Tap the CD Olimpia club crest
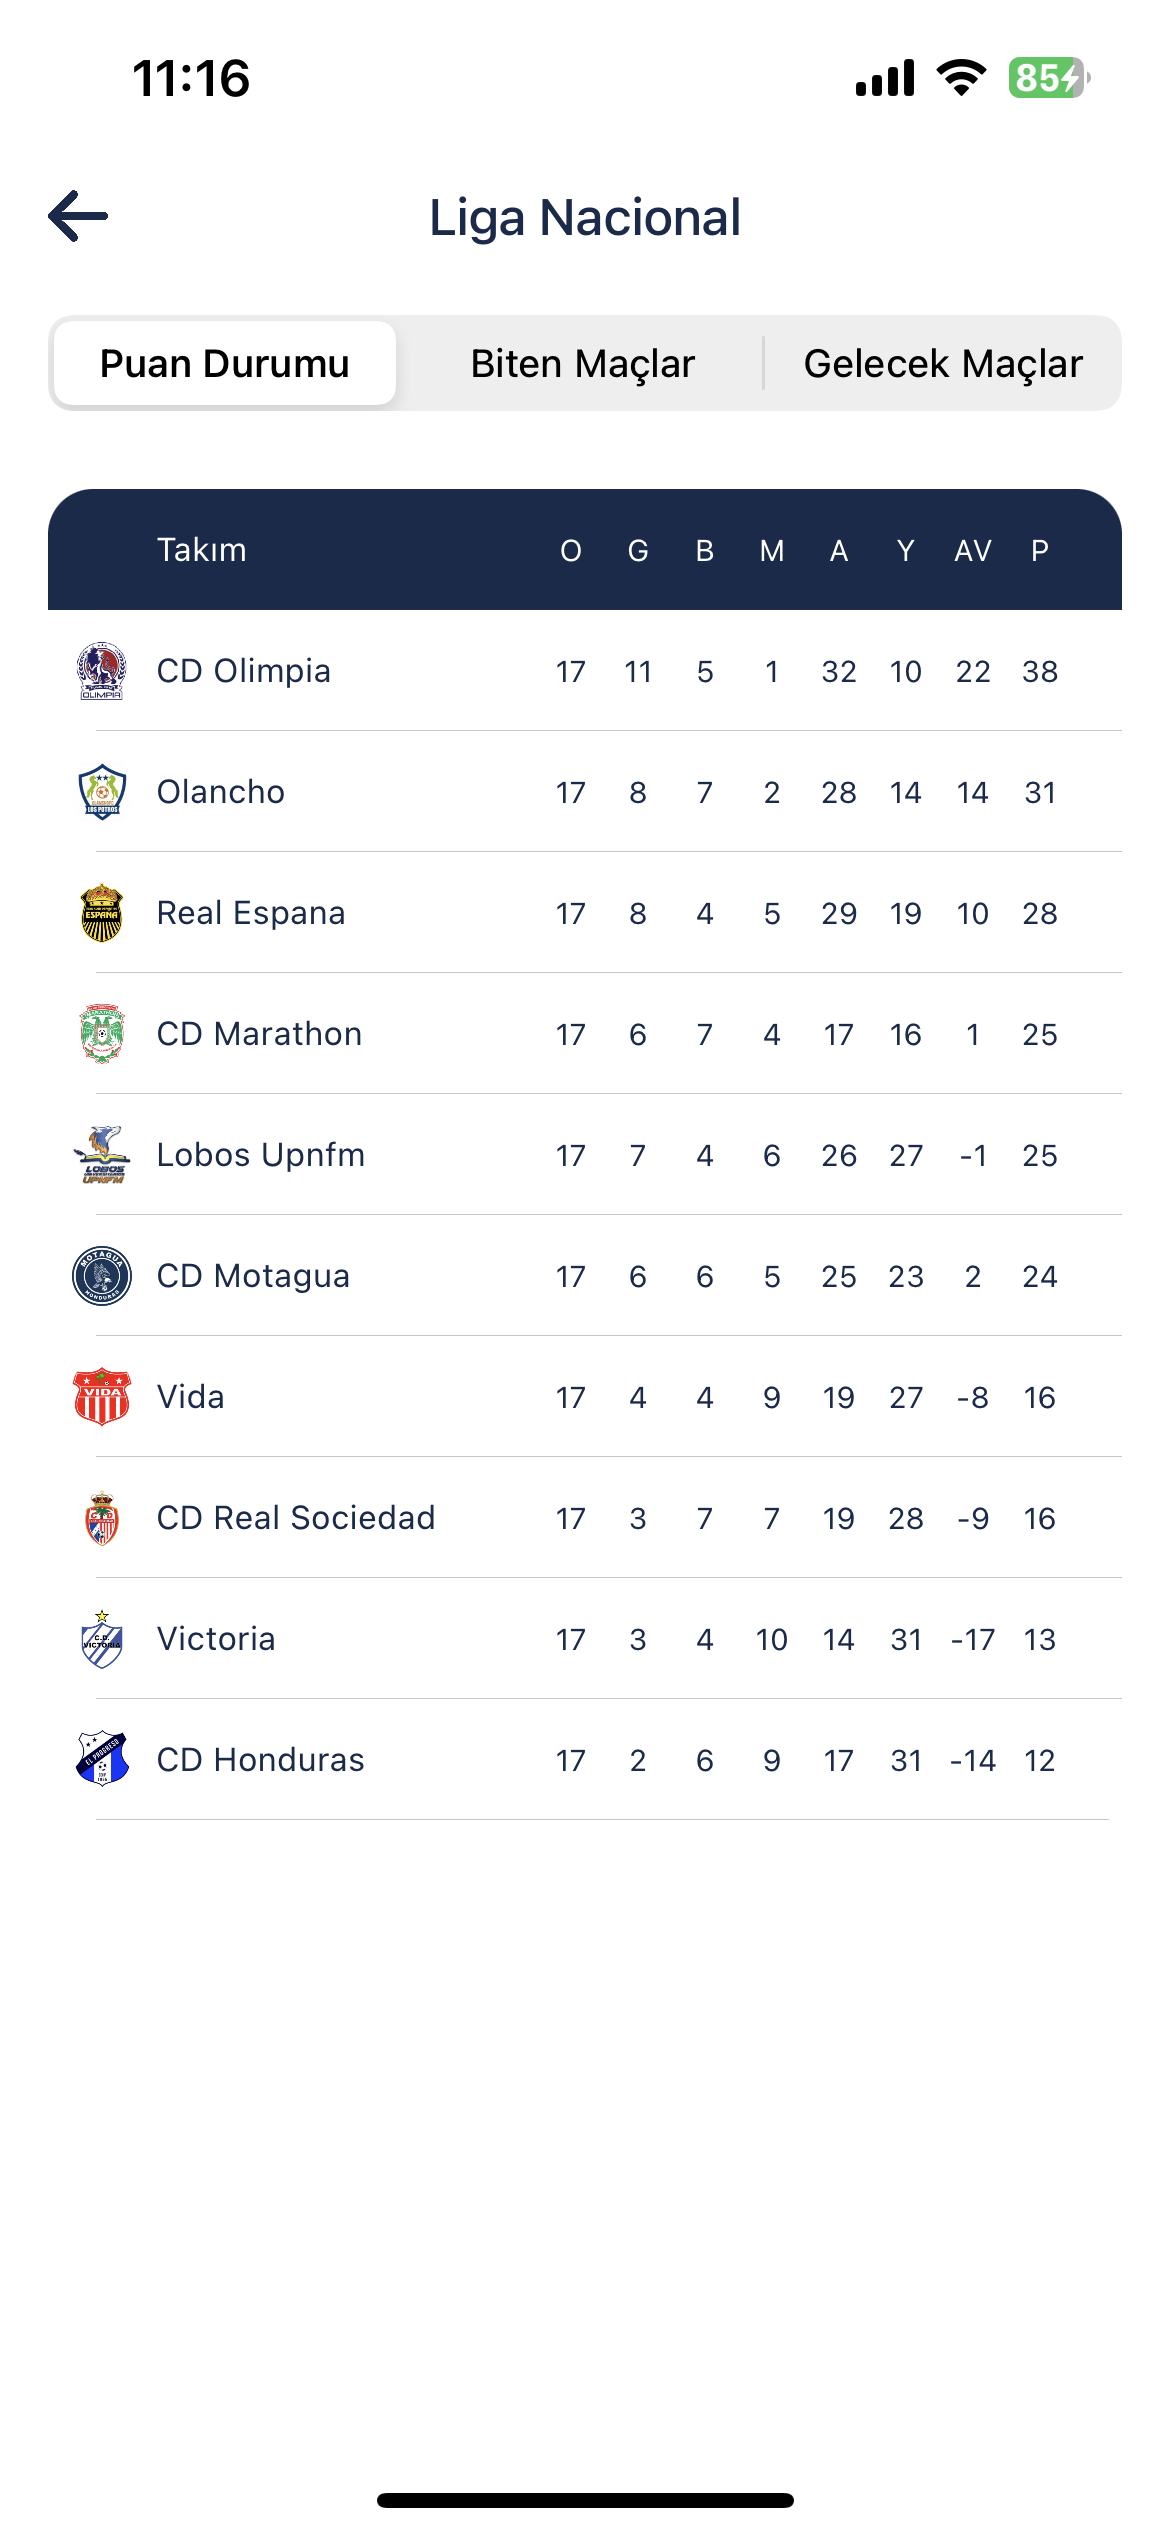1170x2532 pixels. pyautogui.click(x=102, y=671)
